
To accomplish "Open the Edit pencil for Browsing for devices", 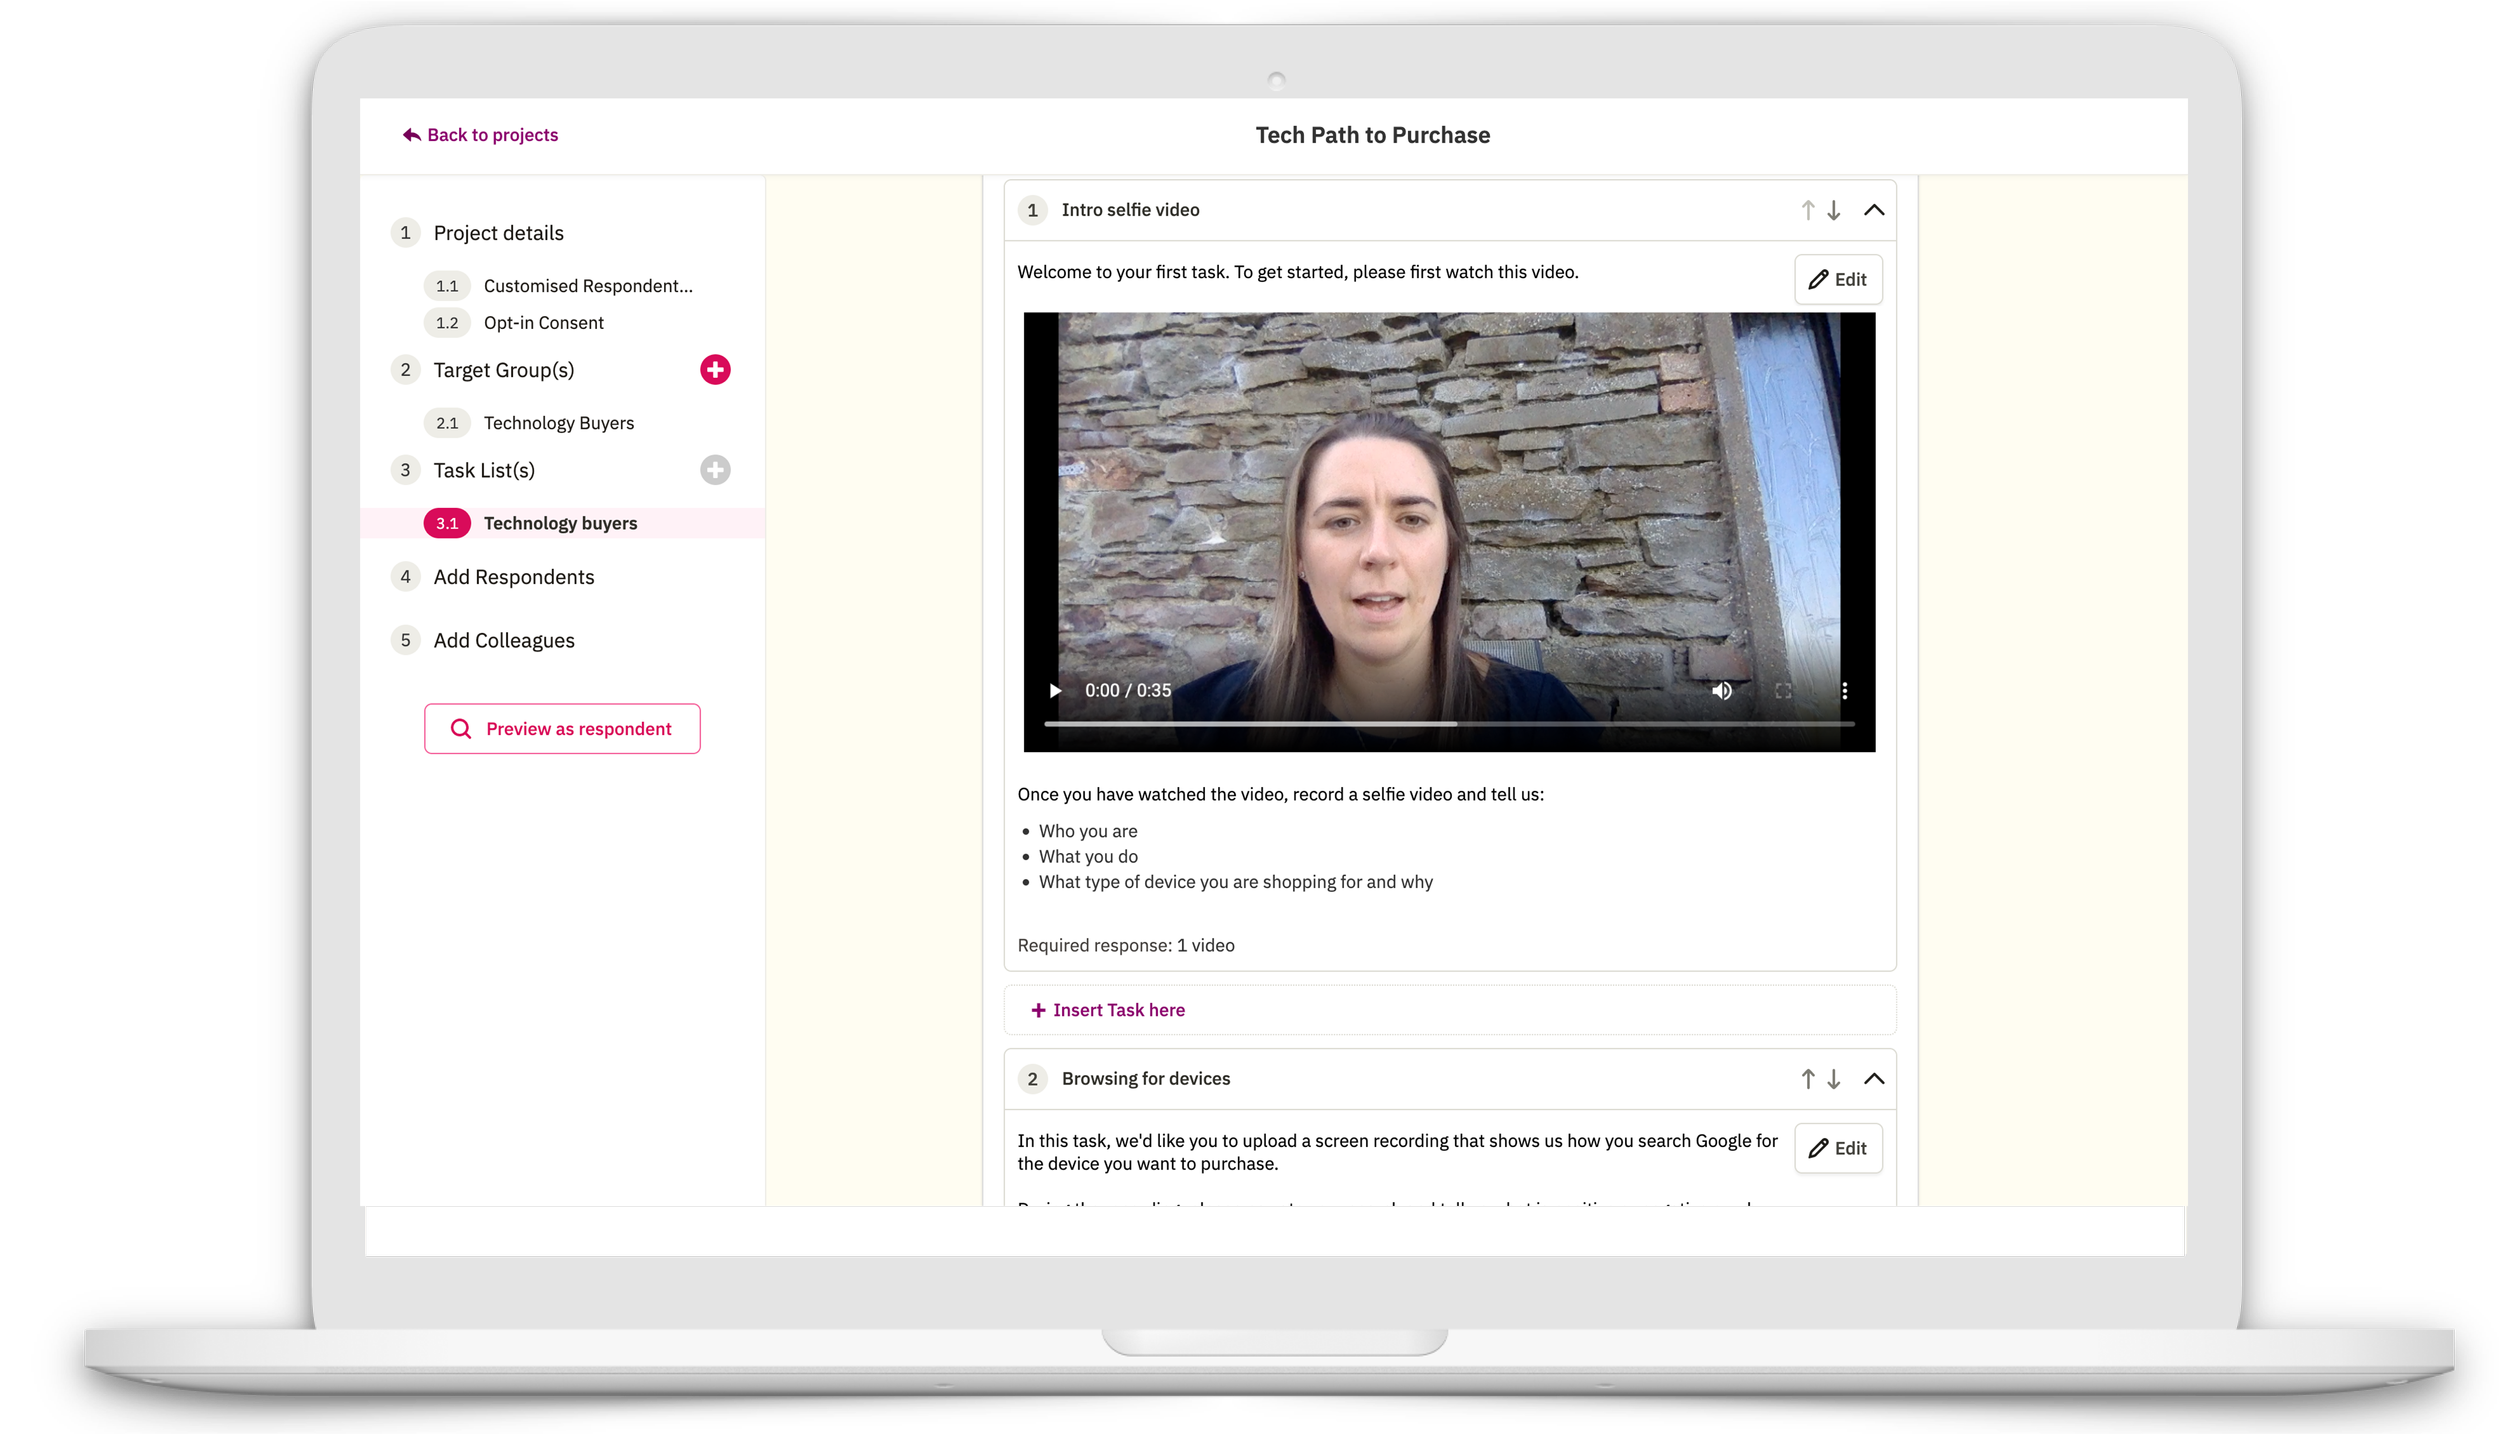I will [x=1838, y=1148].
